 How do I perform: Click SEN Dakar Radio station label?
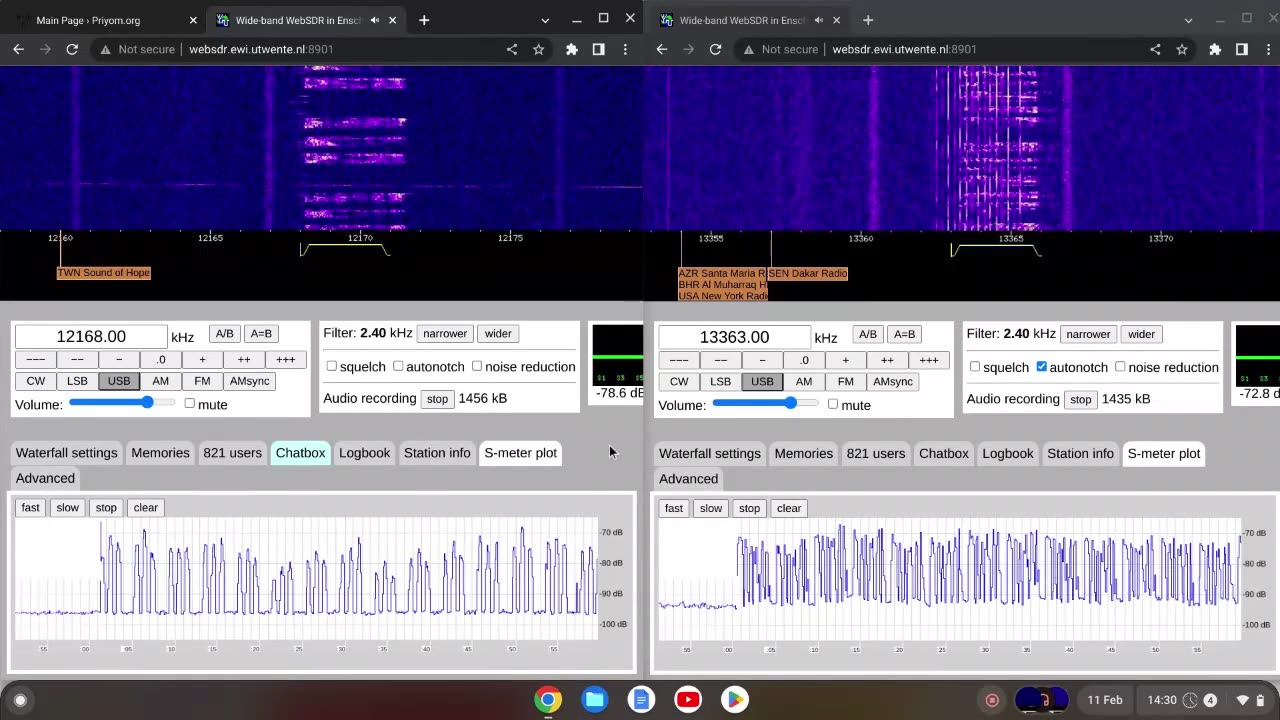point(808,273)
